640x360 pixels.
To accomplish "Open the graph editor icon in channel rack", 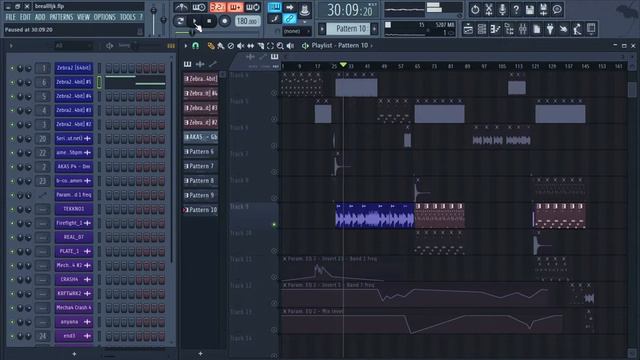I will point(171,46).
